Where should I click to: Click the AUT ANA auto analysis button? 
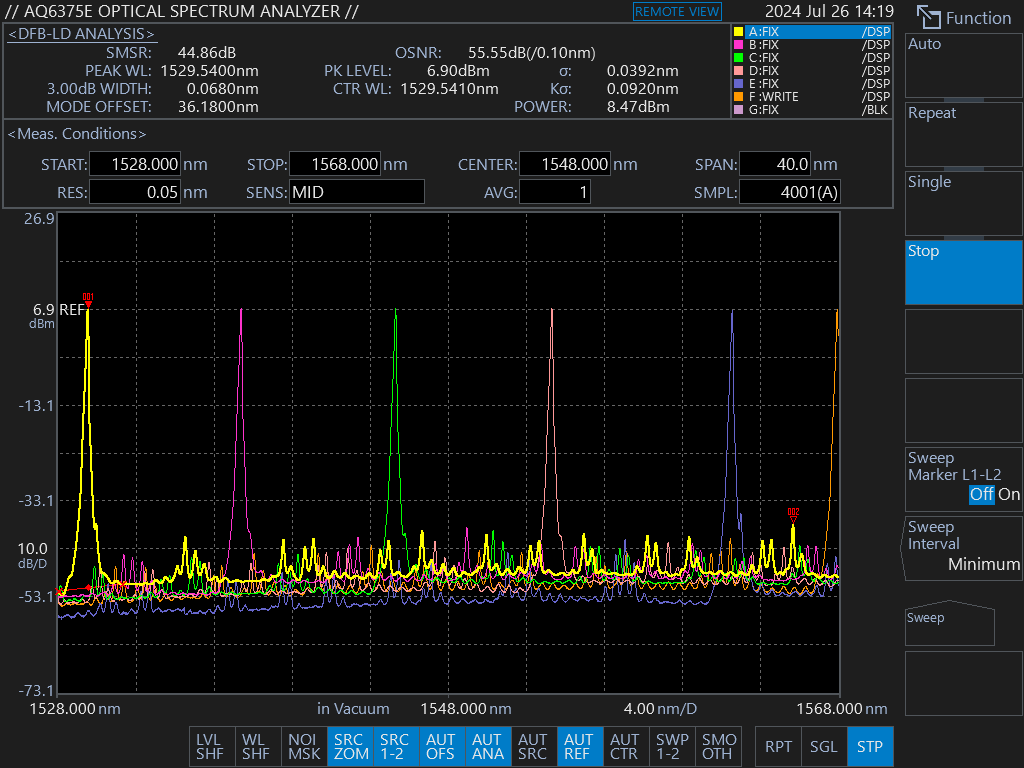click(487, 747)
